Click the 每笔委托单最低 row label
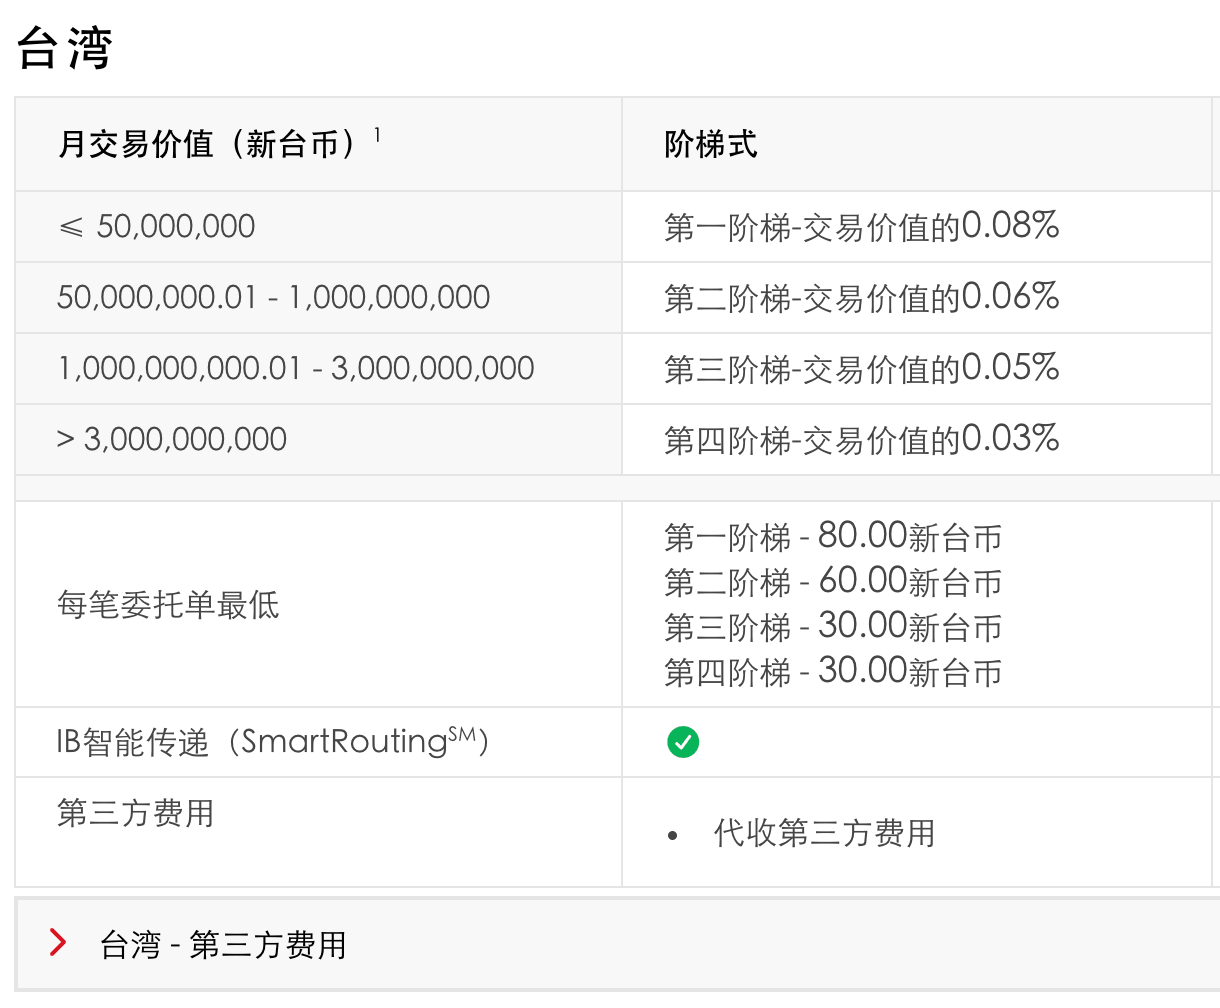 click(168, 605)
